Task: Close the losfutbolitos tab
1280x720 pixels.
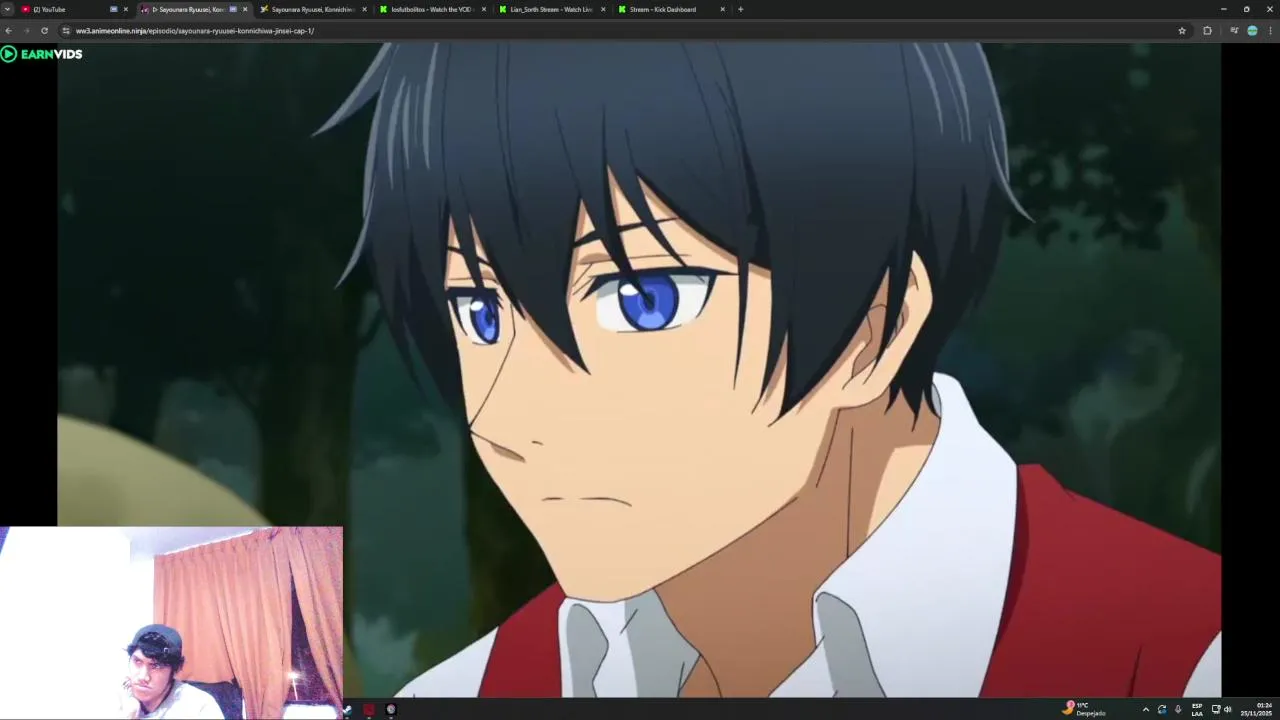Action: pyautogui.click(x=484, y=9)
